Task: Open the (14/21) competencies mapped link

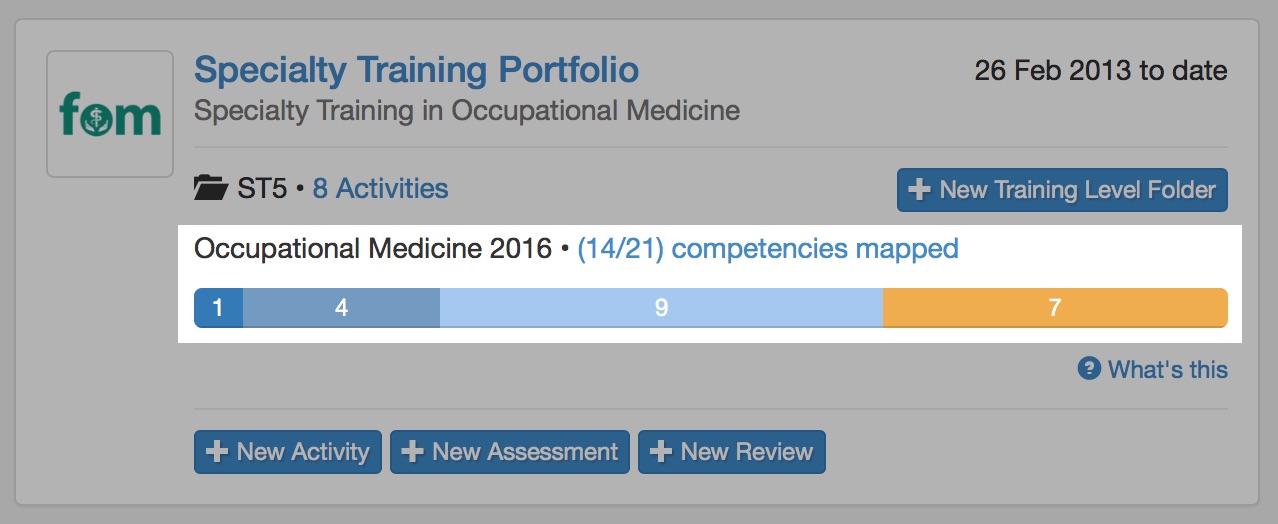Action: pyautogui.click(x=768, y=248)
